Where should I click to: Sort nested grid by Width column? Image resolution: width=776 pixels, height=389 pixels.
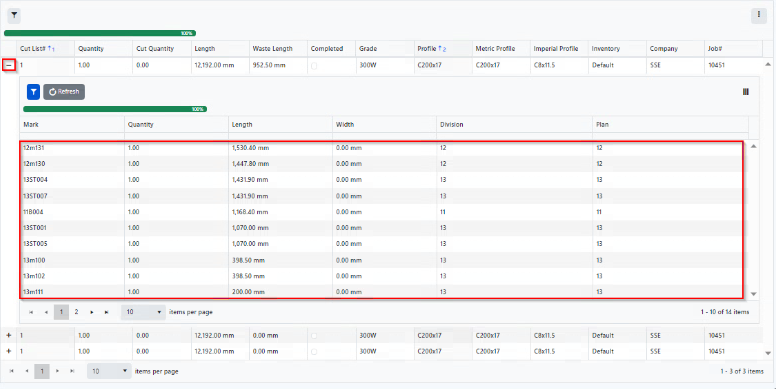coord(384,125)
